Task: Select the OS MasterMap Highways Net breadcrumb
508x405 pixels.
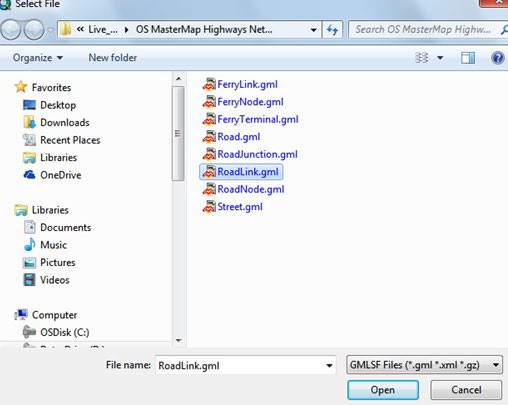Action: [x=204, y=30]
